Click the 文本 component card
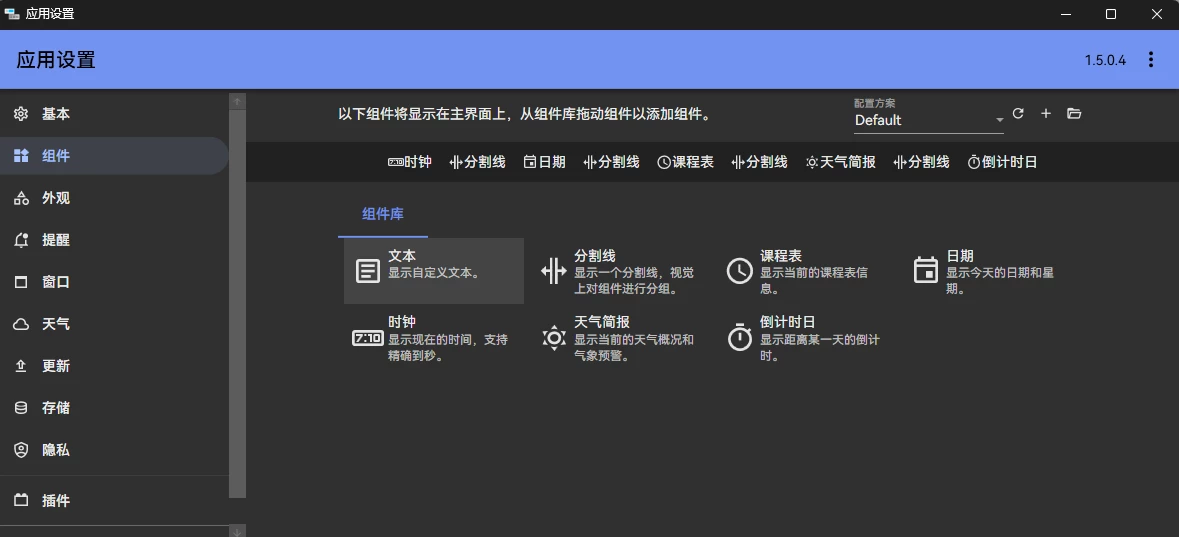Viewport: 1179px width, 537px height. click(434, 271)
